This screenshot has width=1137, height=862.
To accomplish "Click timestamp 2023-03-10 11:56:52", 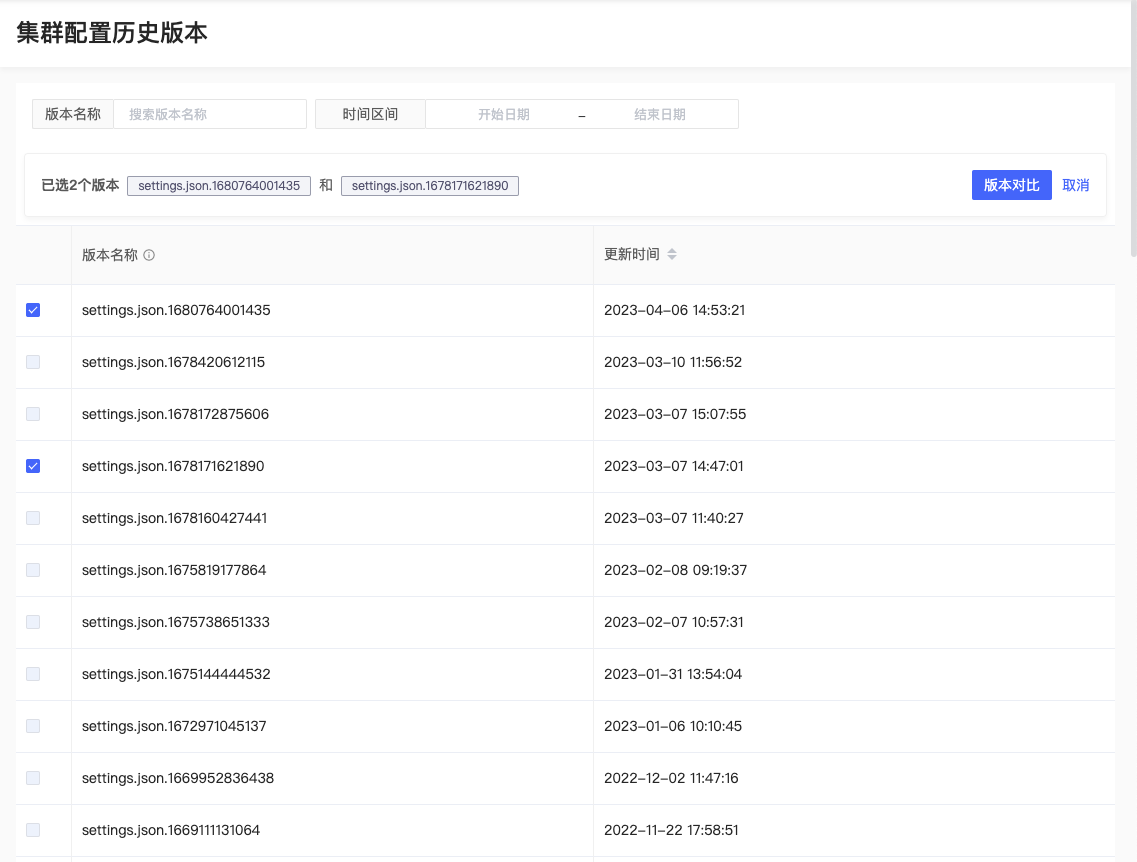I will click(673, 362).
